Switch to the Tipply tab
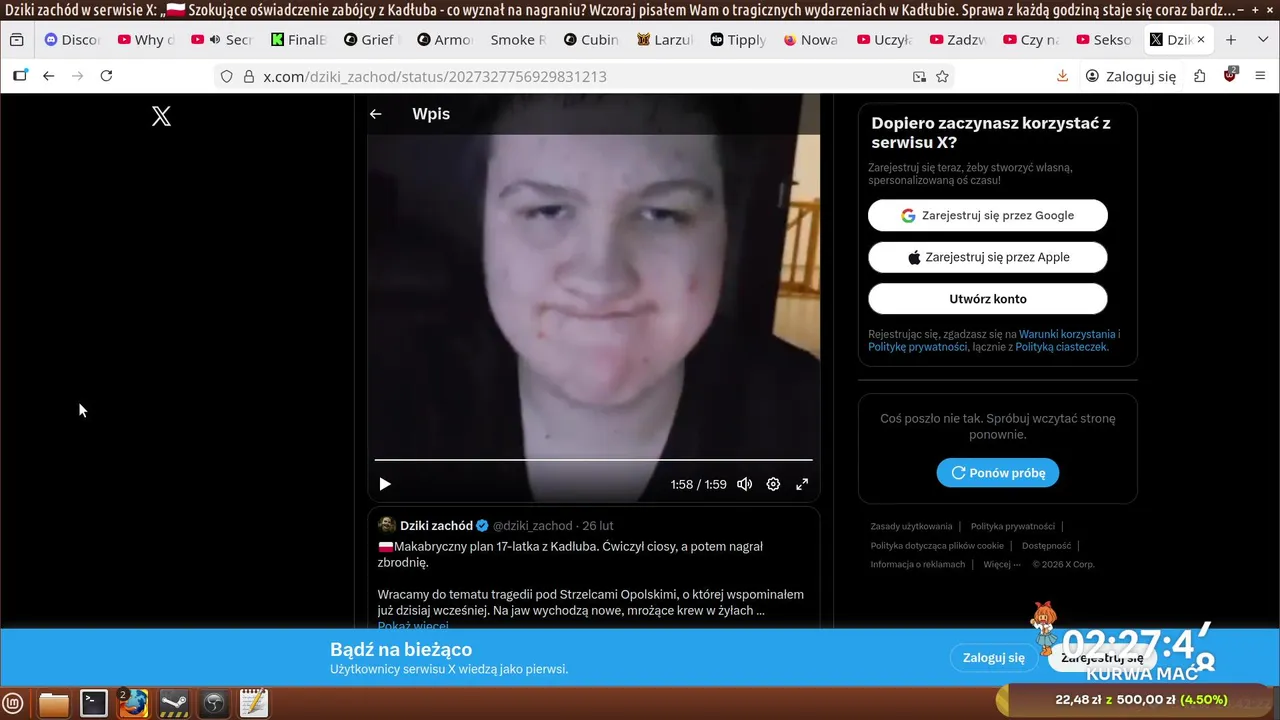The height and width of the screenshot is (720, 1280). pos(738,40)
